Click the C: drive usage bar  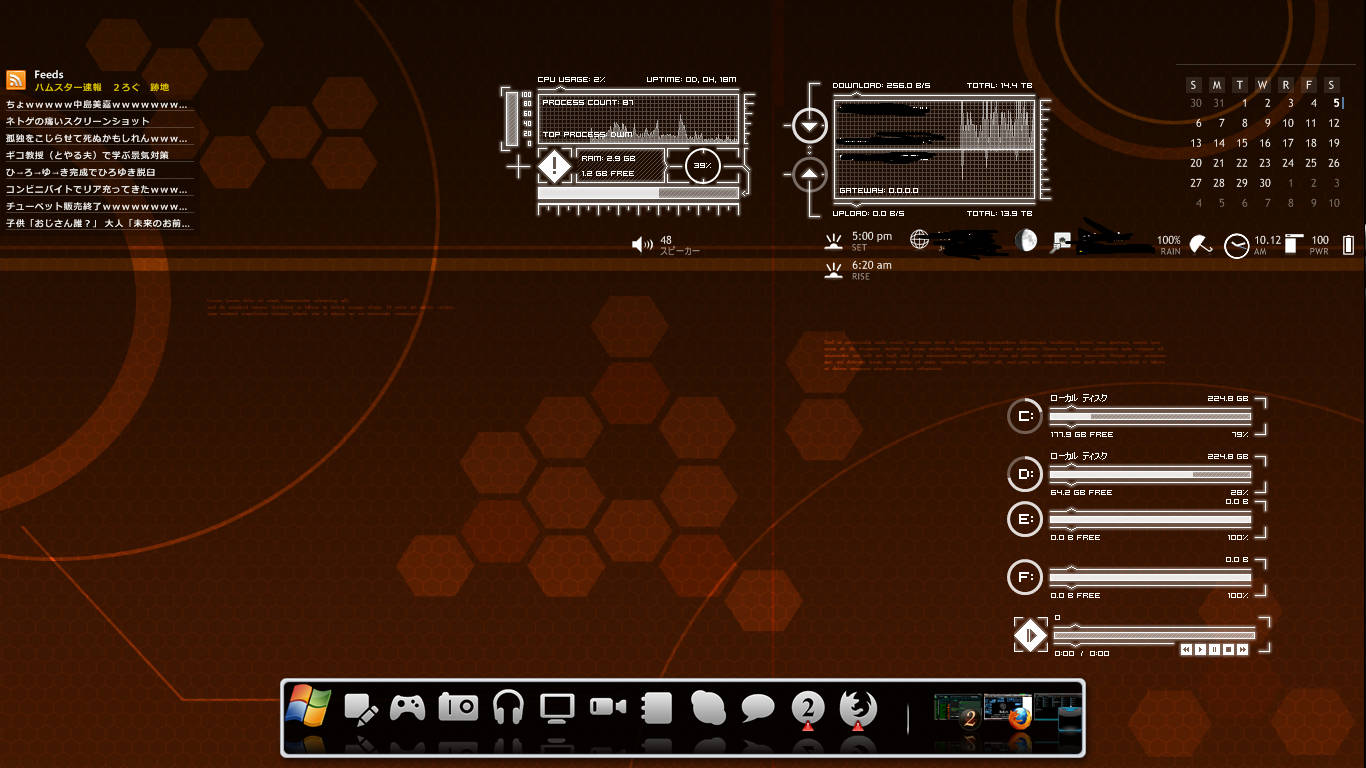click(1150, 416)
